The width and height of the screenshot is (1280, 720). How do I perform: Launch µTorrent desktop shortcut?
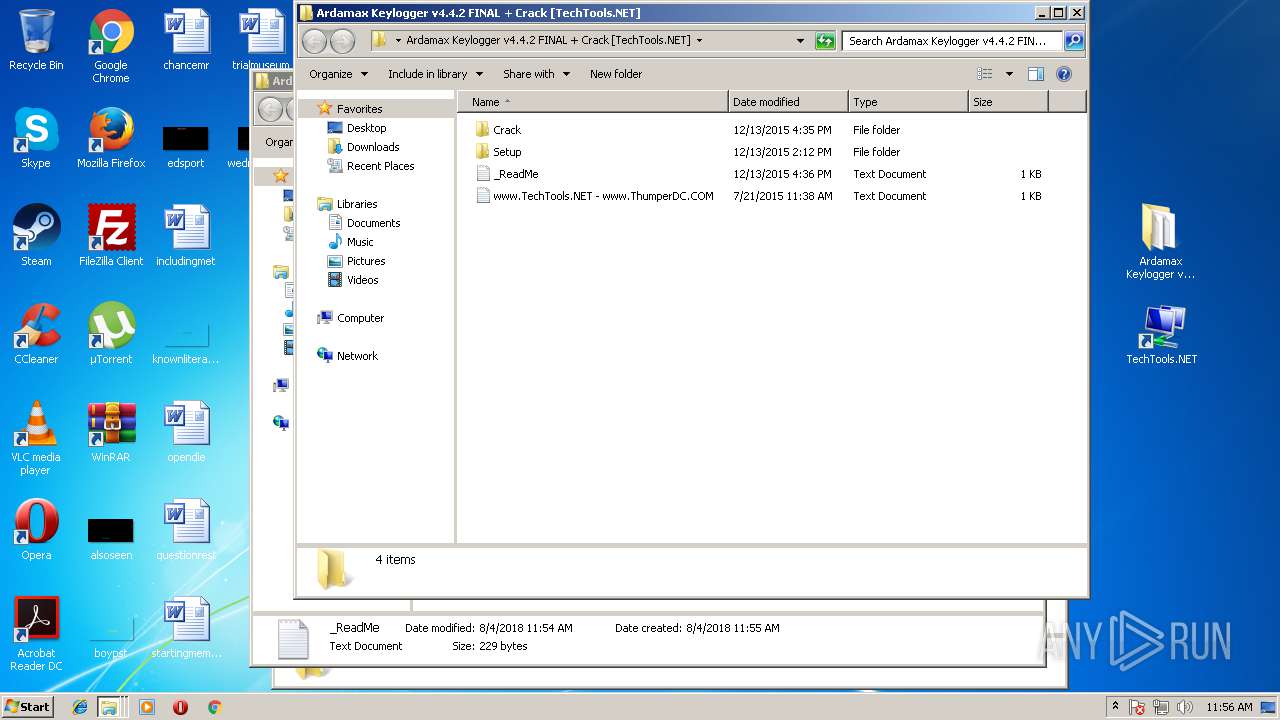click(111, 334)
